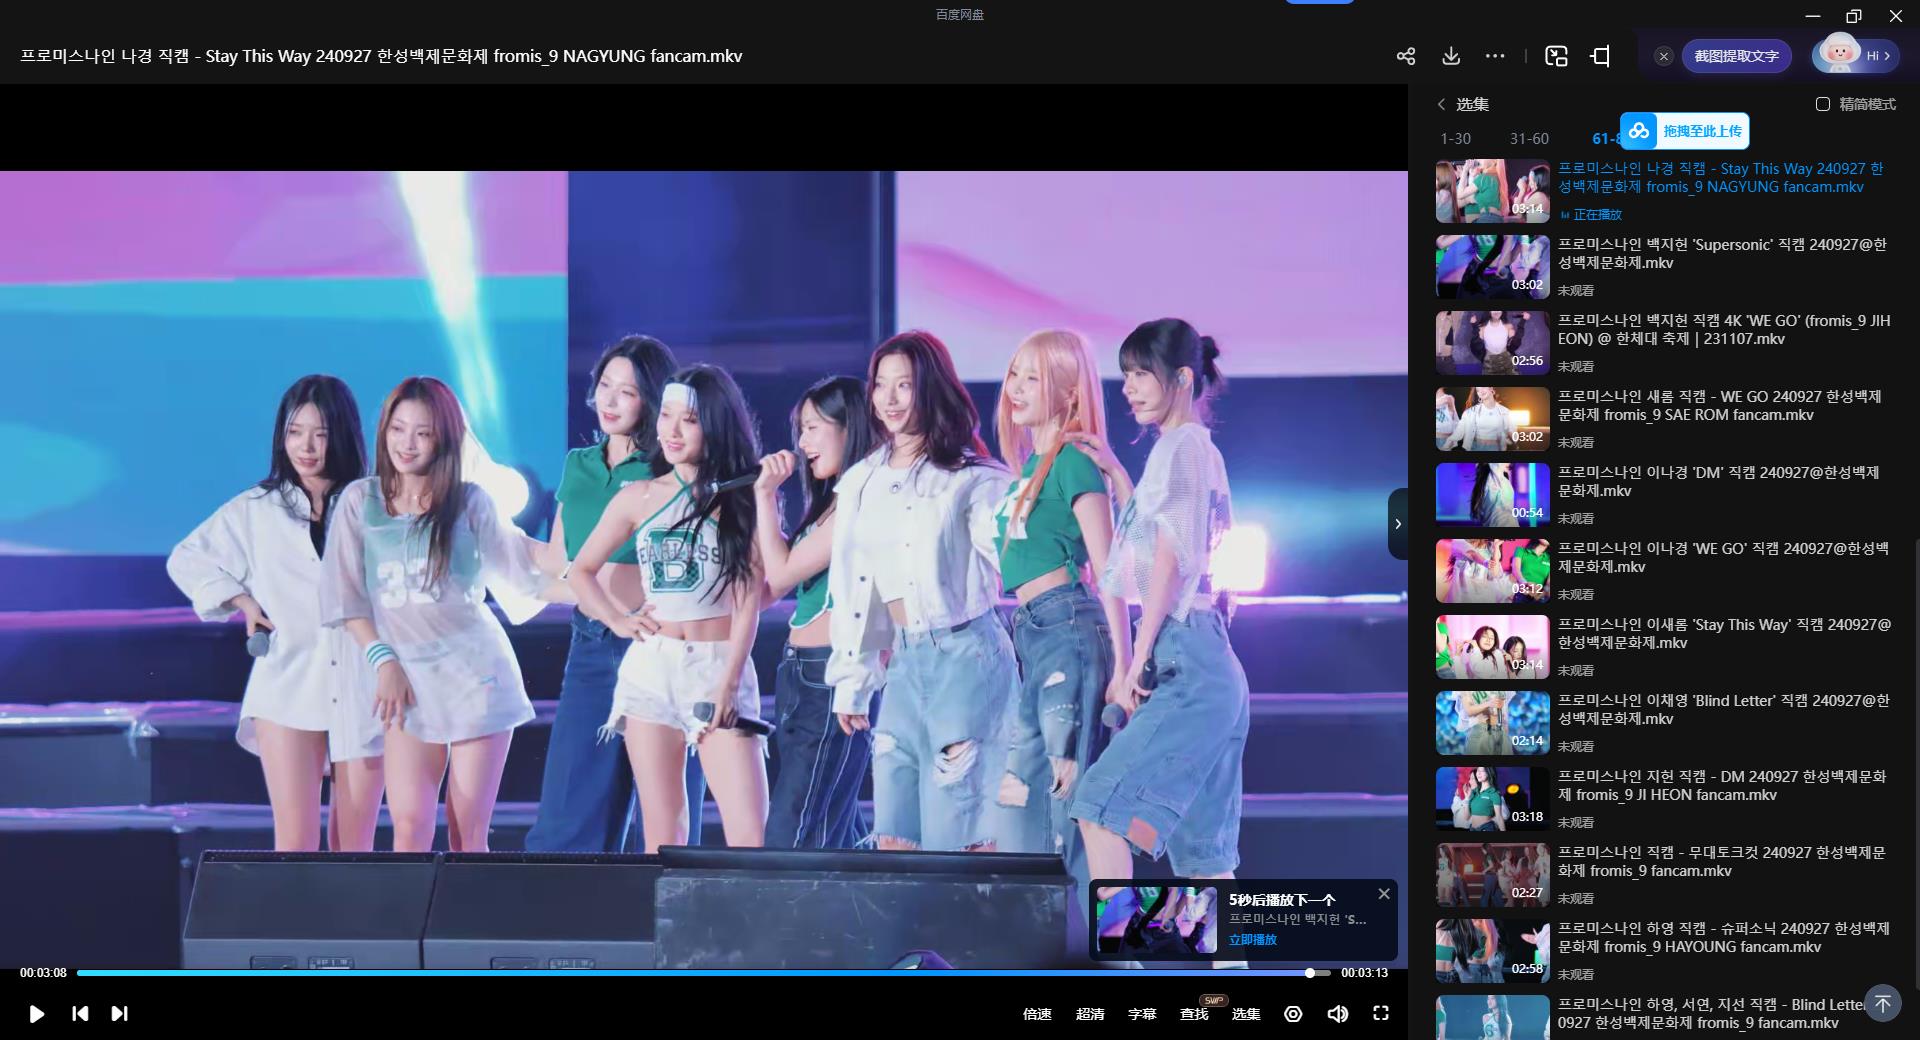The width and height of the screenshot is (1920, 1040).
Task: Open the share options for this video
Action: [1405, 56]
